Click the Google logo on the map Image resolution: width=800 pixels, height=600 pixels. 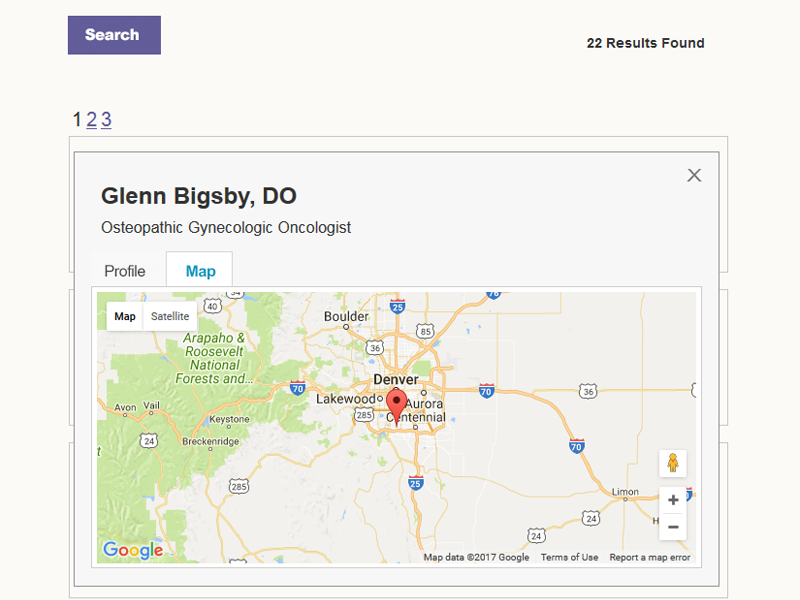click(133, 550)
